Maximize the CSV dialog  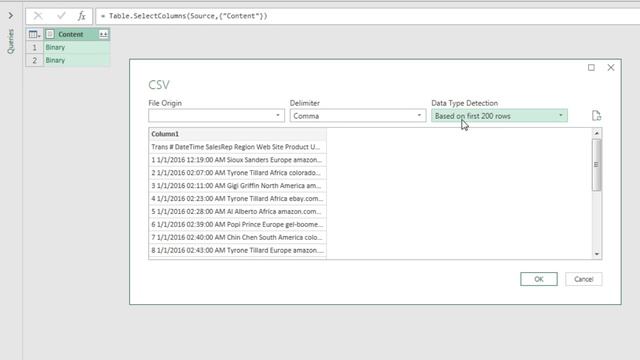click(591, 67)
